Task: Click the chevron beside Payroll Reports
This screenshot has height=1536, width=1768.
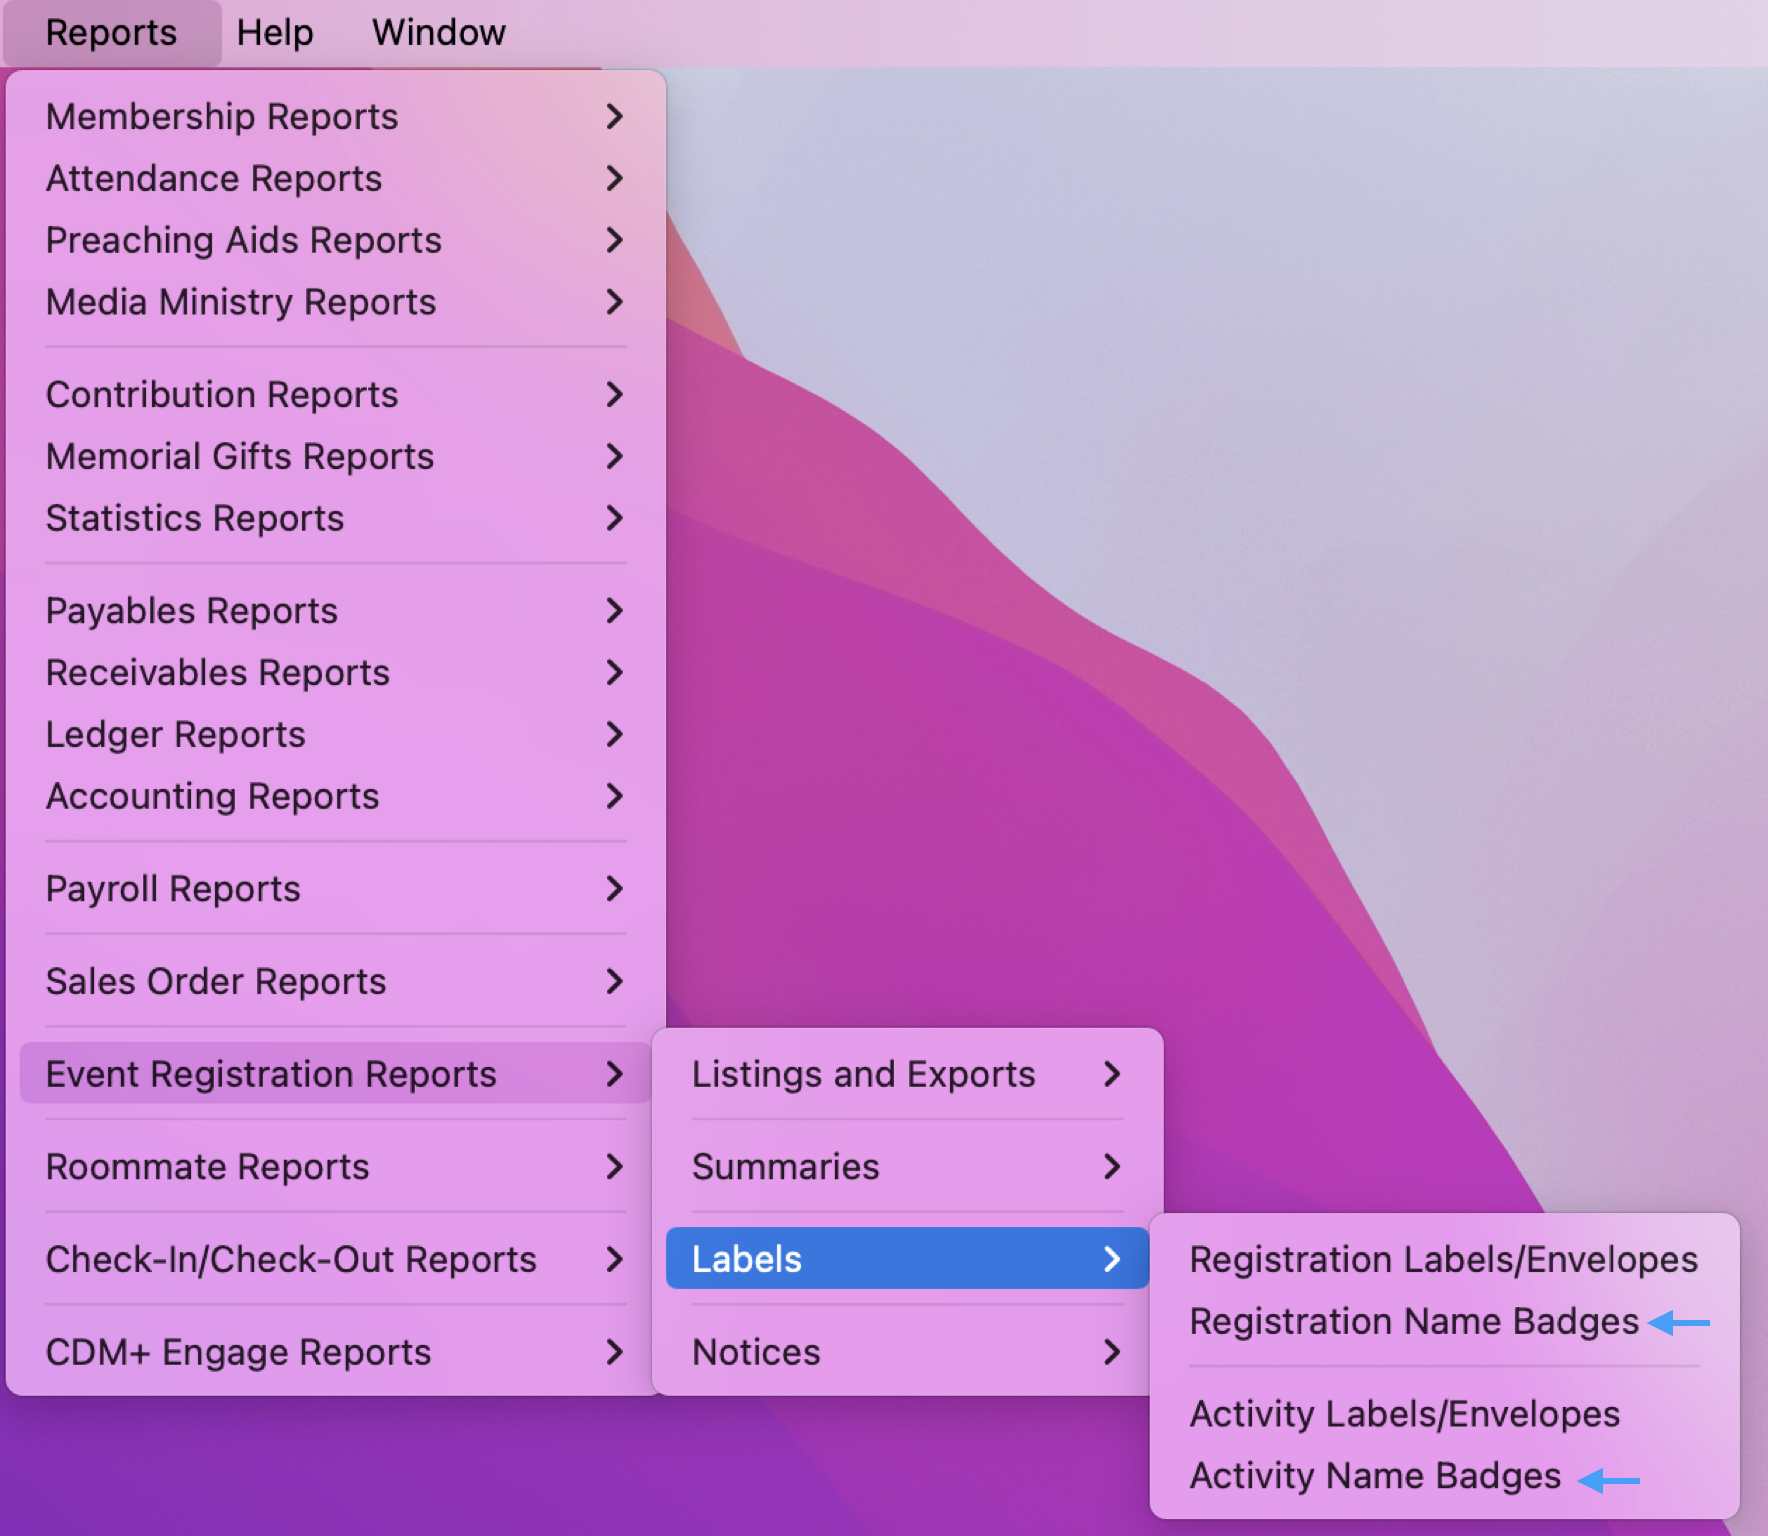Action: coord(614,889)
